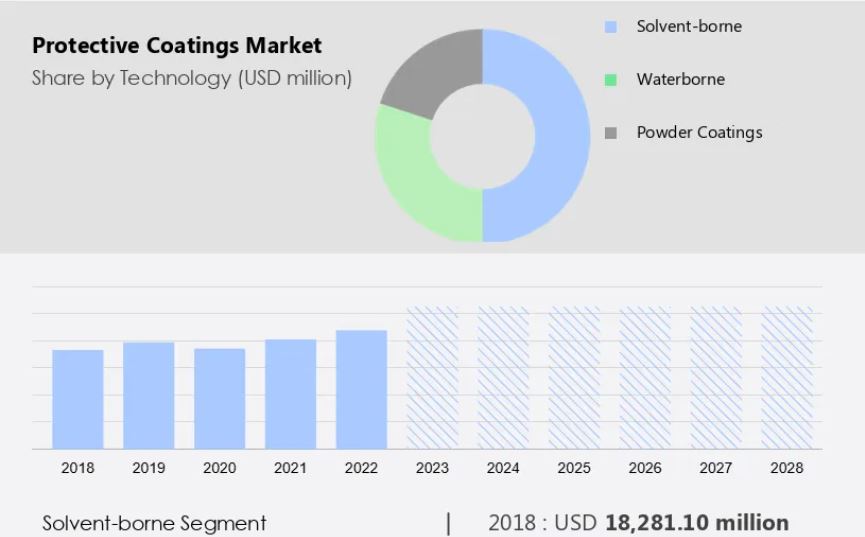Viewport: 865px width, 537px height.
Task: Click the 2021 year label on the axis
Action: tap(290, 467)
